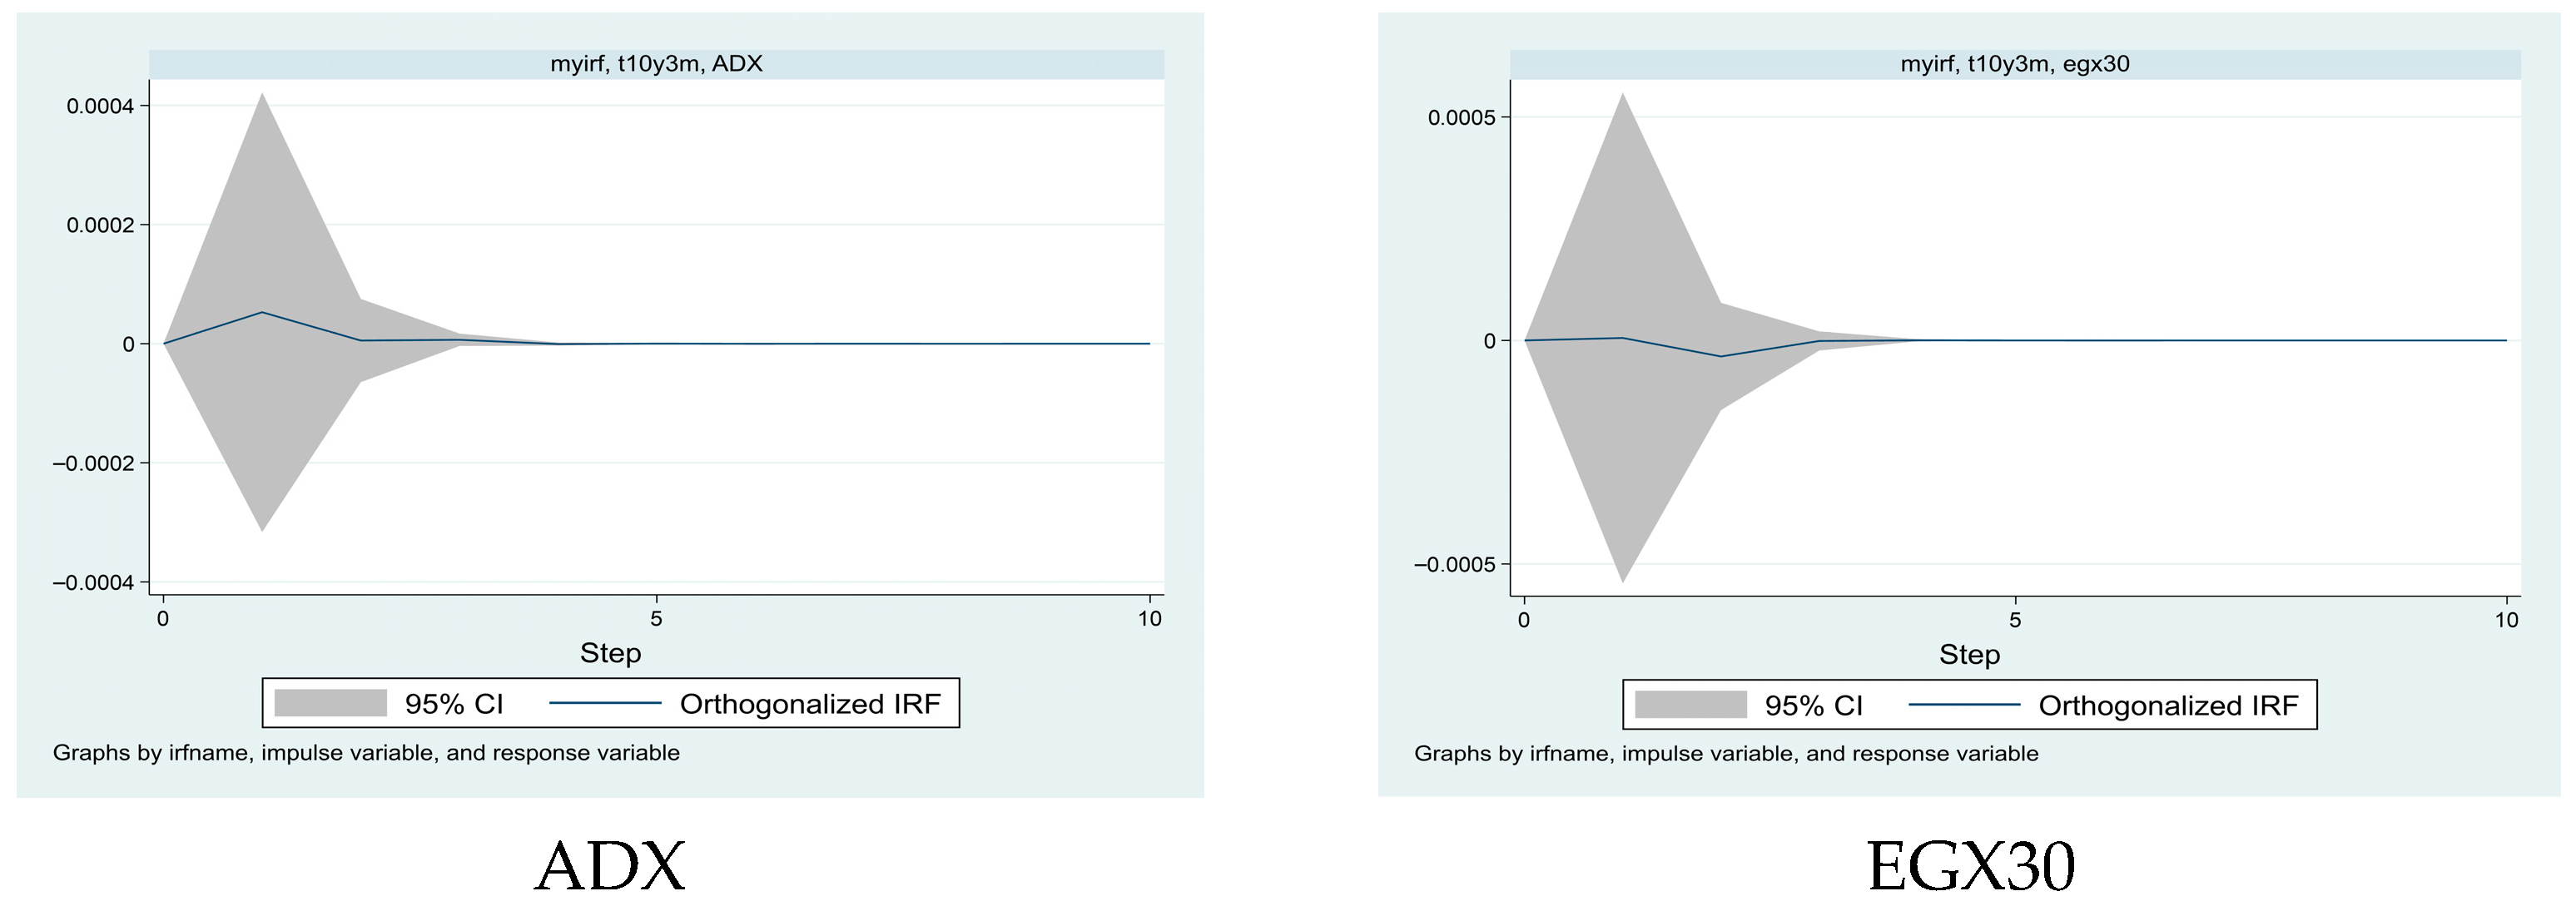Click the gray 95% CI swatch in EGX30 legend
The height and width of the screenshot is (911, 2576).
point(1690,705)
